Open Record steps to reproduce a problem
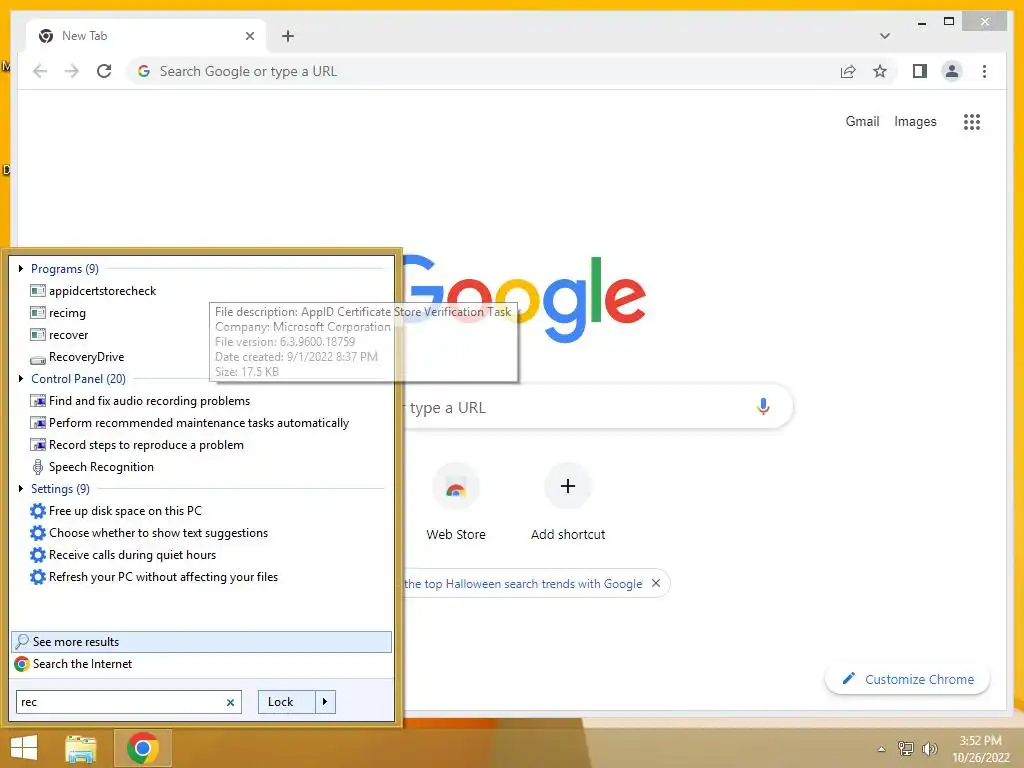Viewport: 1024px width, 768px height. point(137,445)
